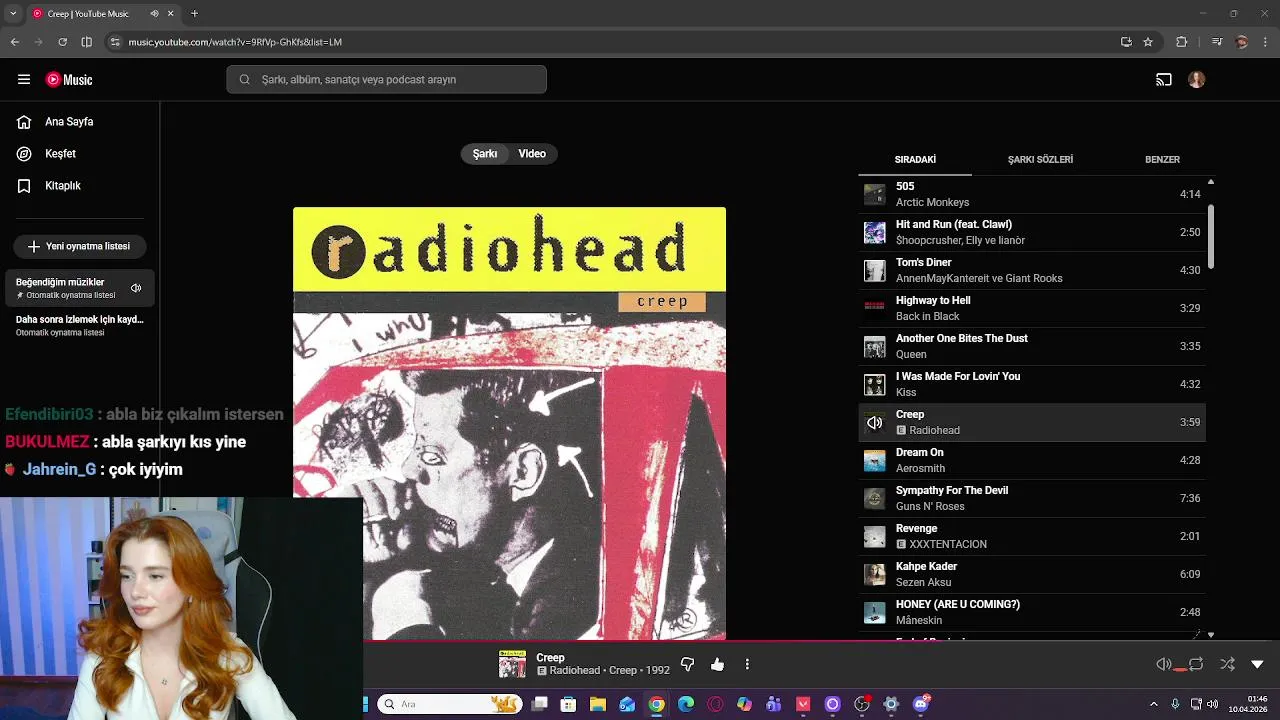Toggle the browser split view button
The width and height of the screenshot is (1280, 720).
click(x=87, y=42)
